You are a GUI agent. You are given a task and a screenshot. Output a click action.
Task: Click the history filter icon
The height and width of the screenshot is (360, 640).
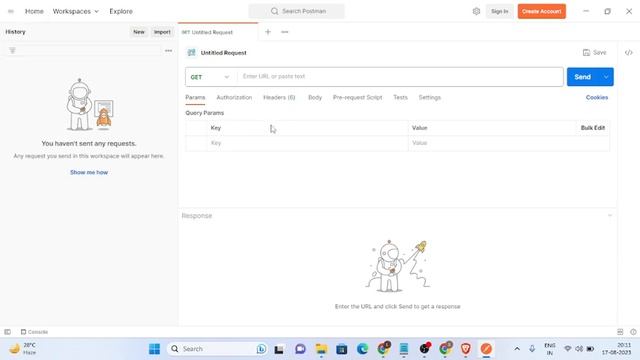pyautogui.click(x=12, y=51)
